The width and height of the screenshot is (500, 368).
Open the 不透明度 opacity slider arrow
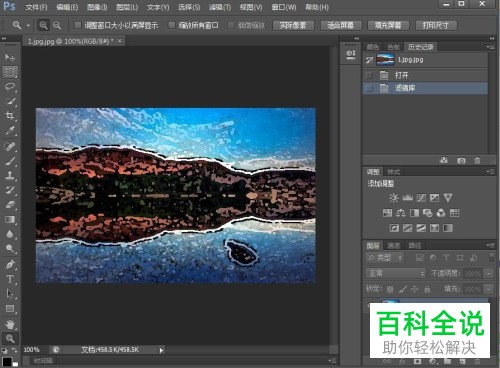tap(489, 274)
